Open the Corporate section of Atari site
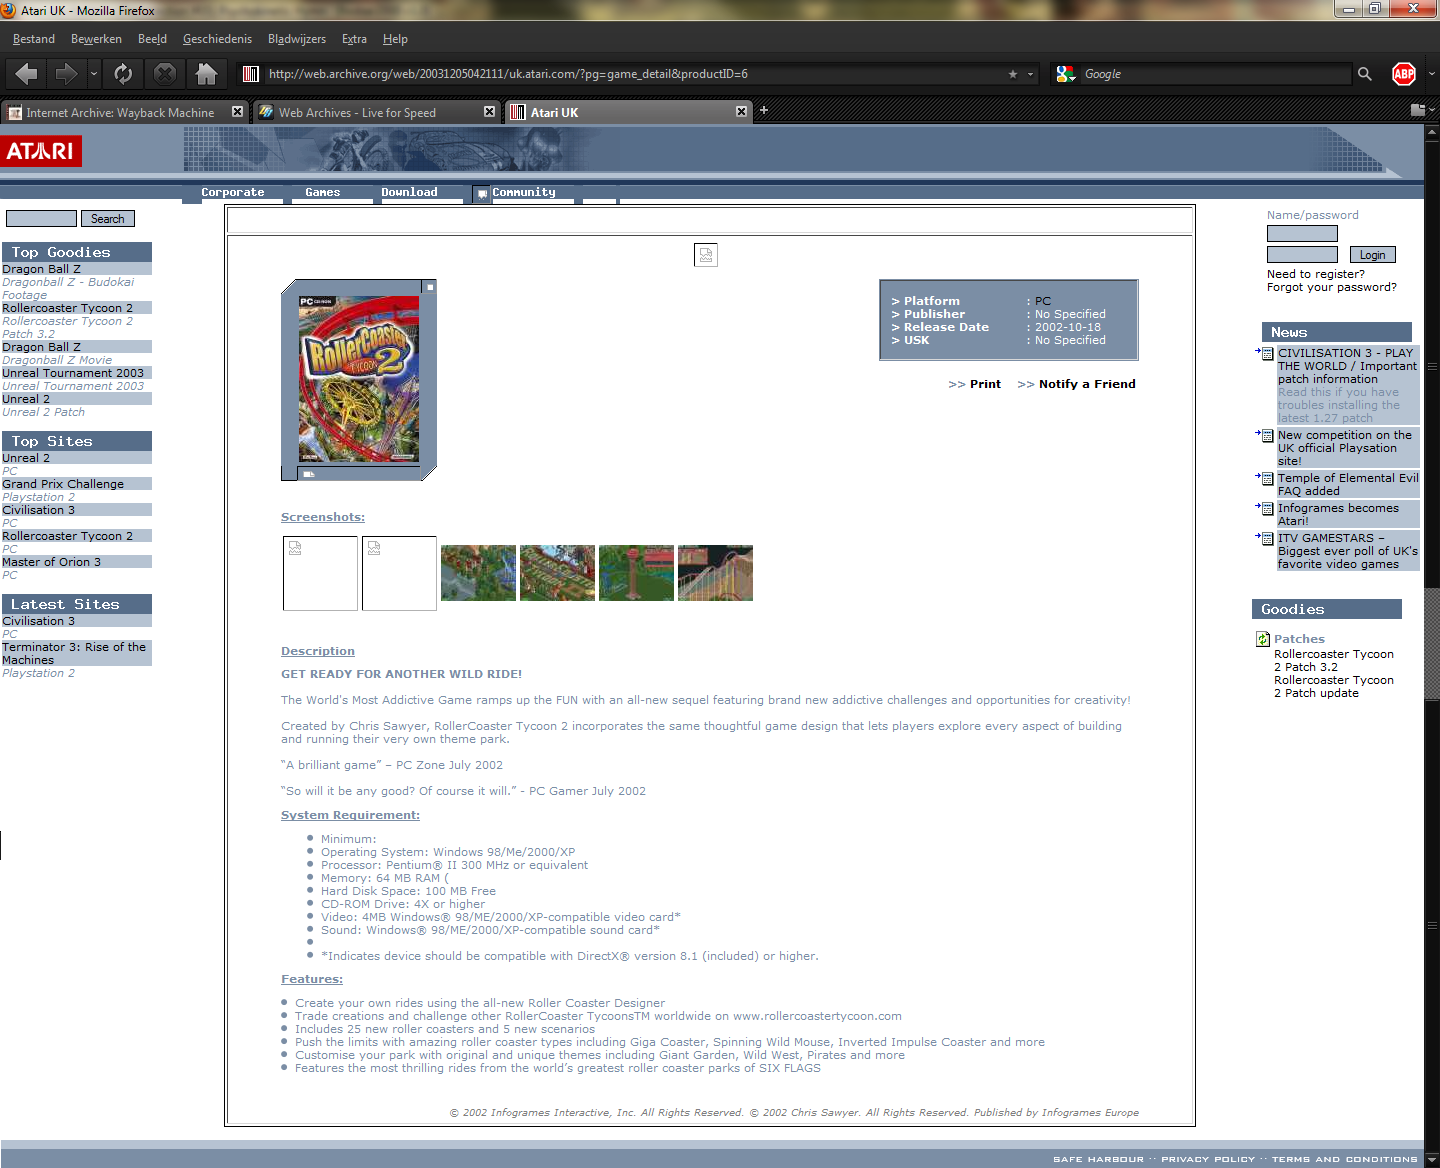This screenshot has height=1168, width=1440. point(233,192)
